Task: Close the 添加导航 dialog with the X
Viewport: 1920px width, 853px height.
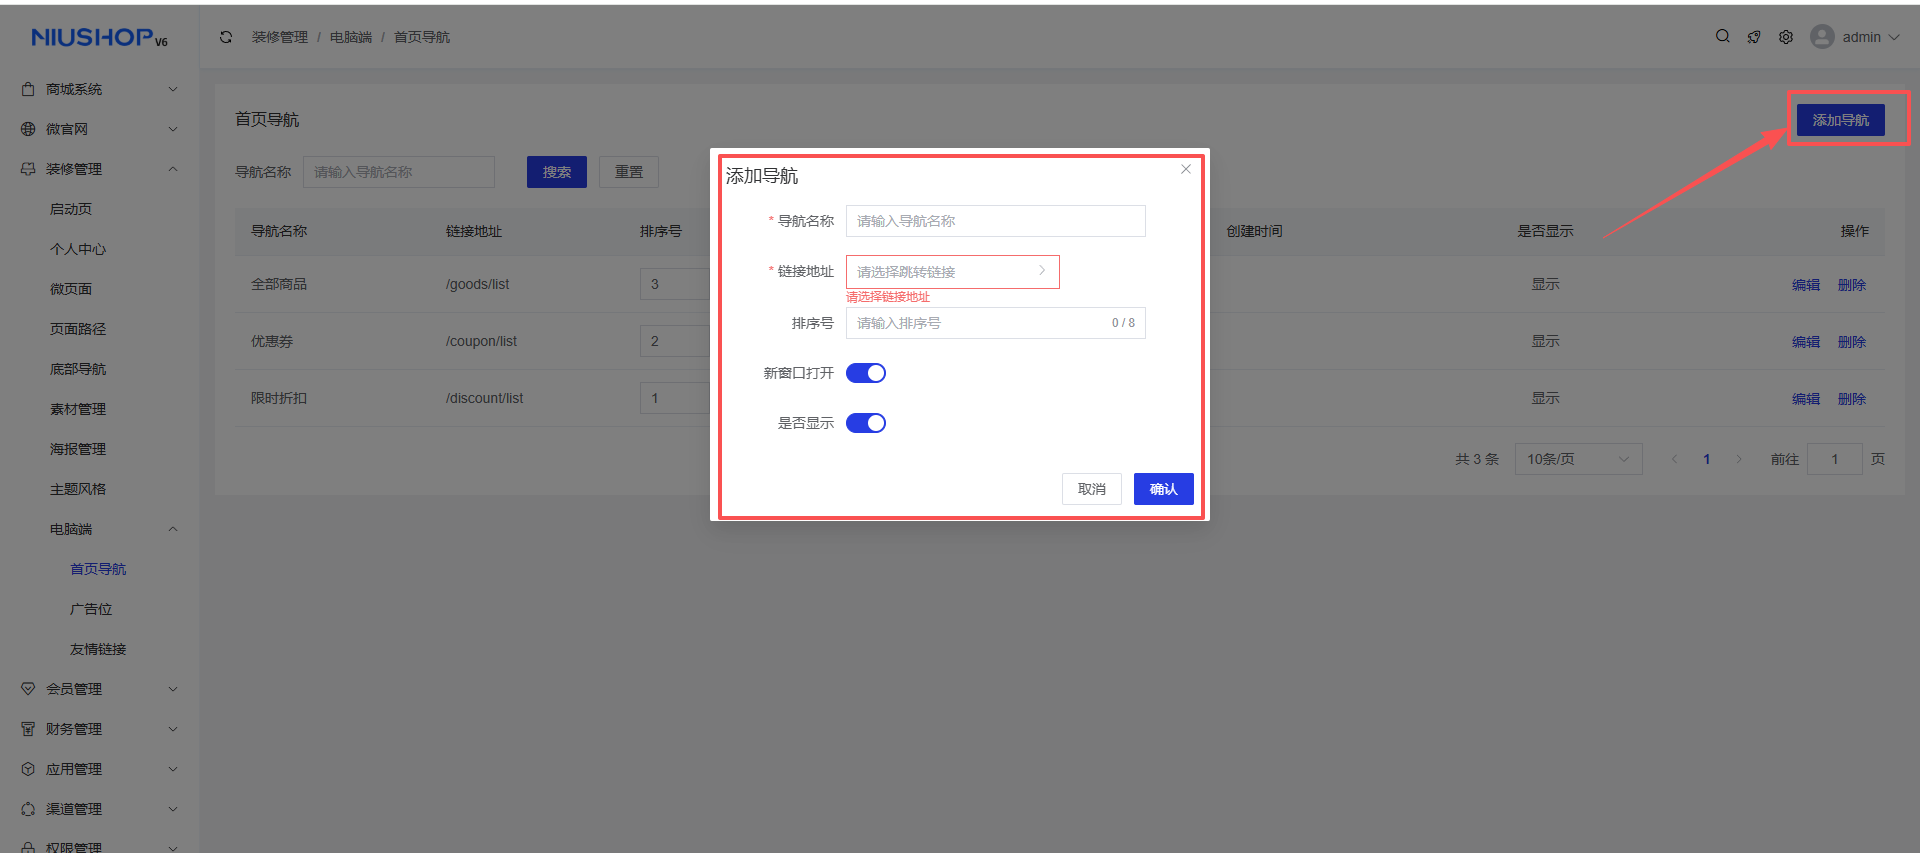Action: (x=1186, y=169)
